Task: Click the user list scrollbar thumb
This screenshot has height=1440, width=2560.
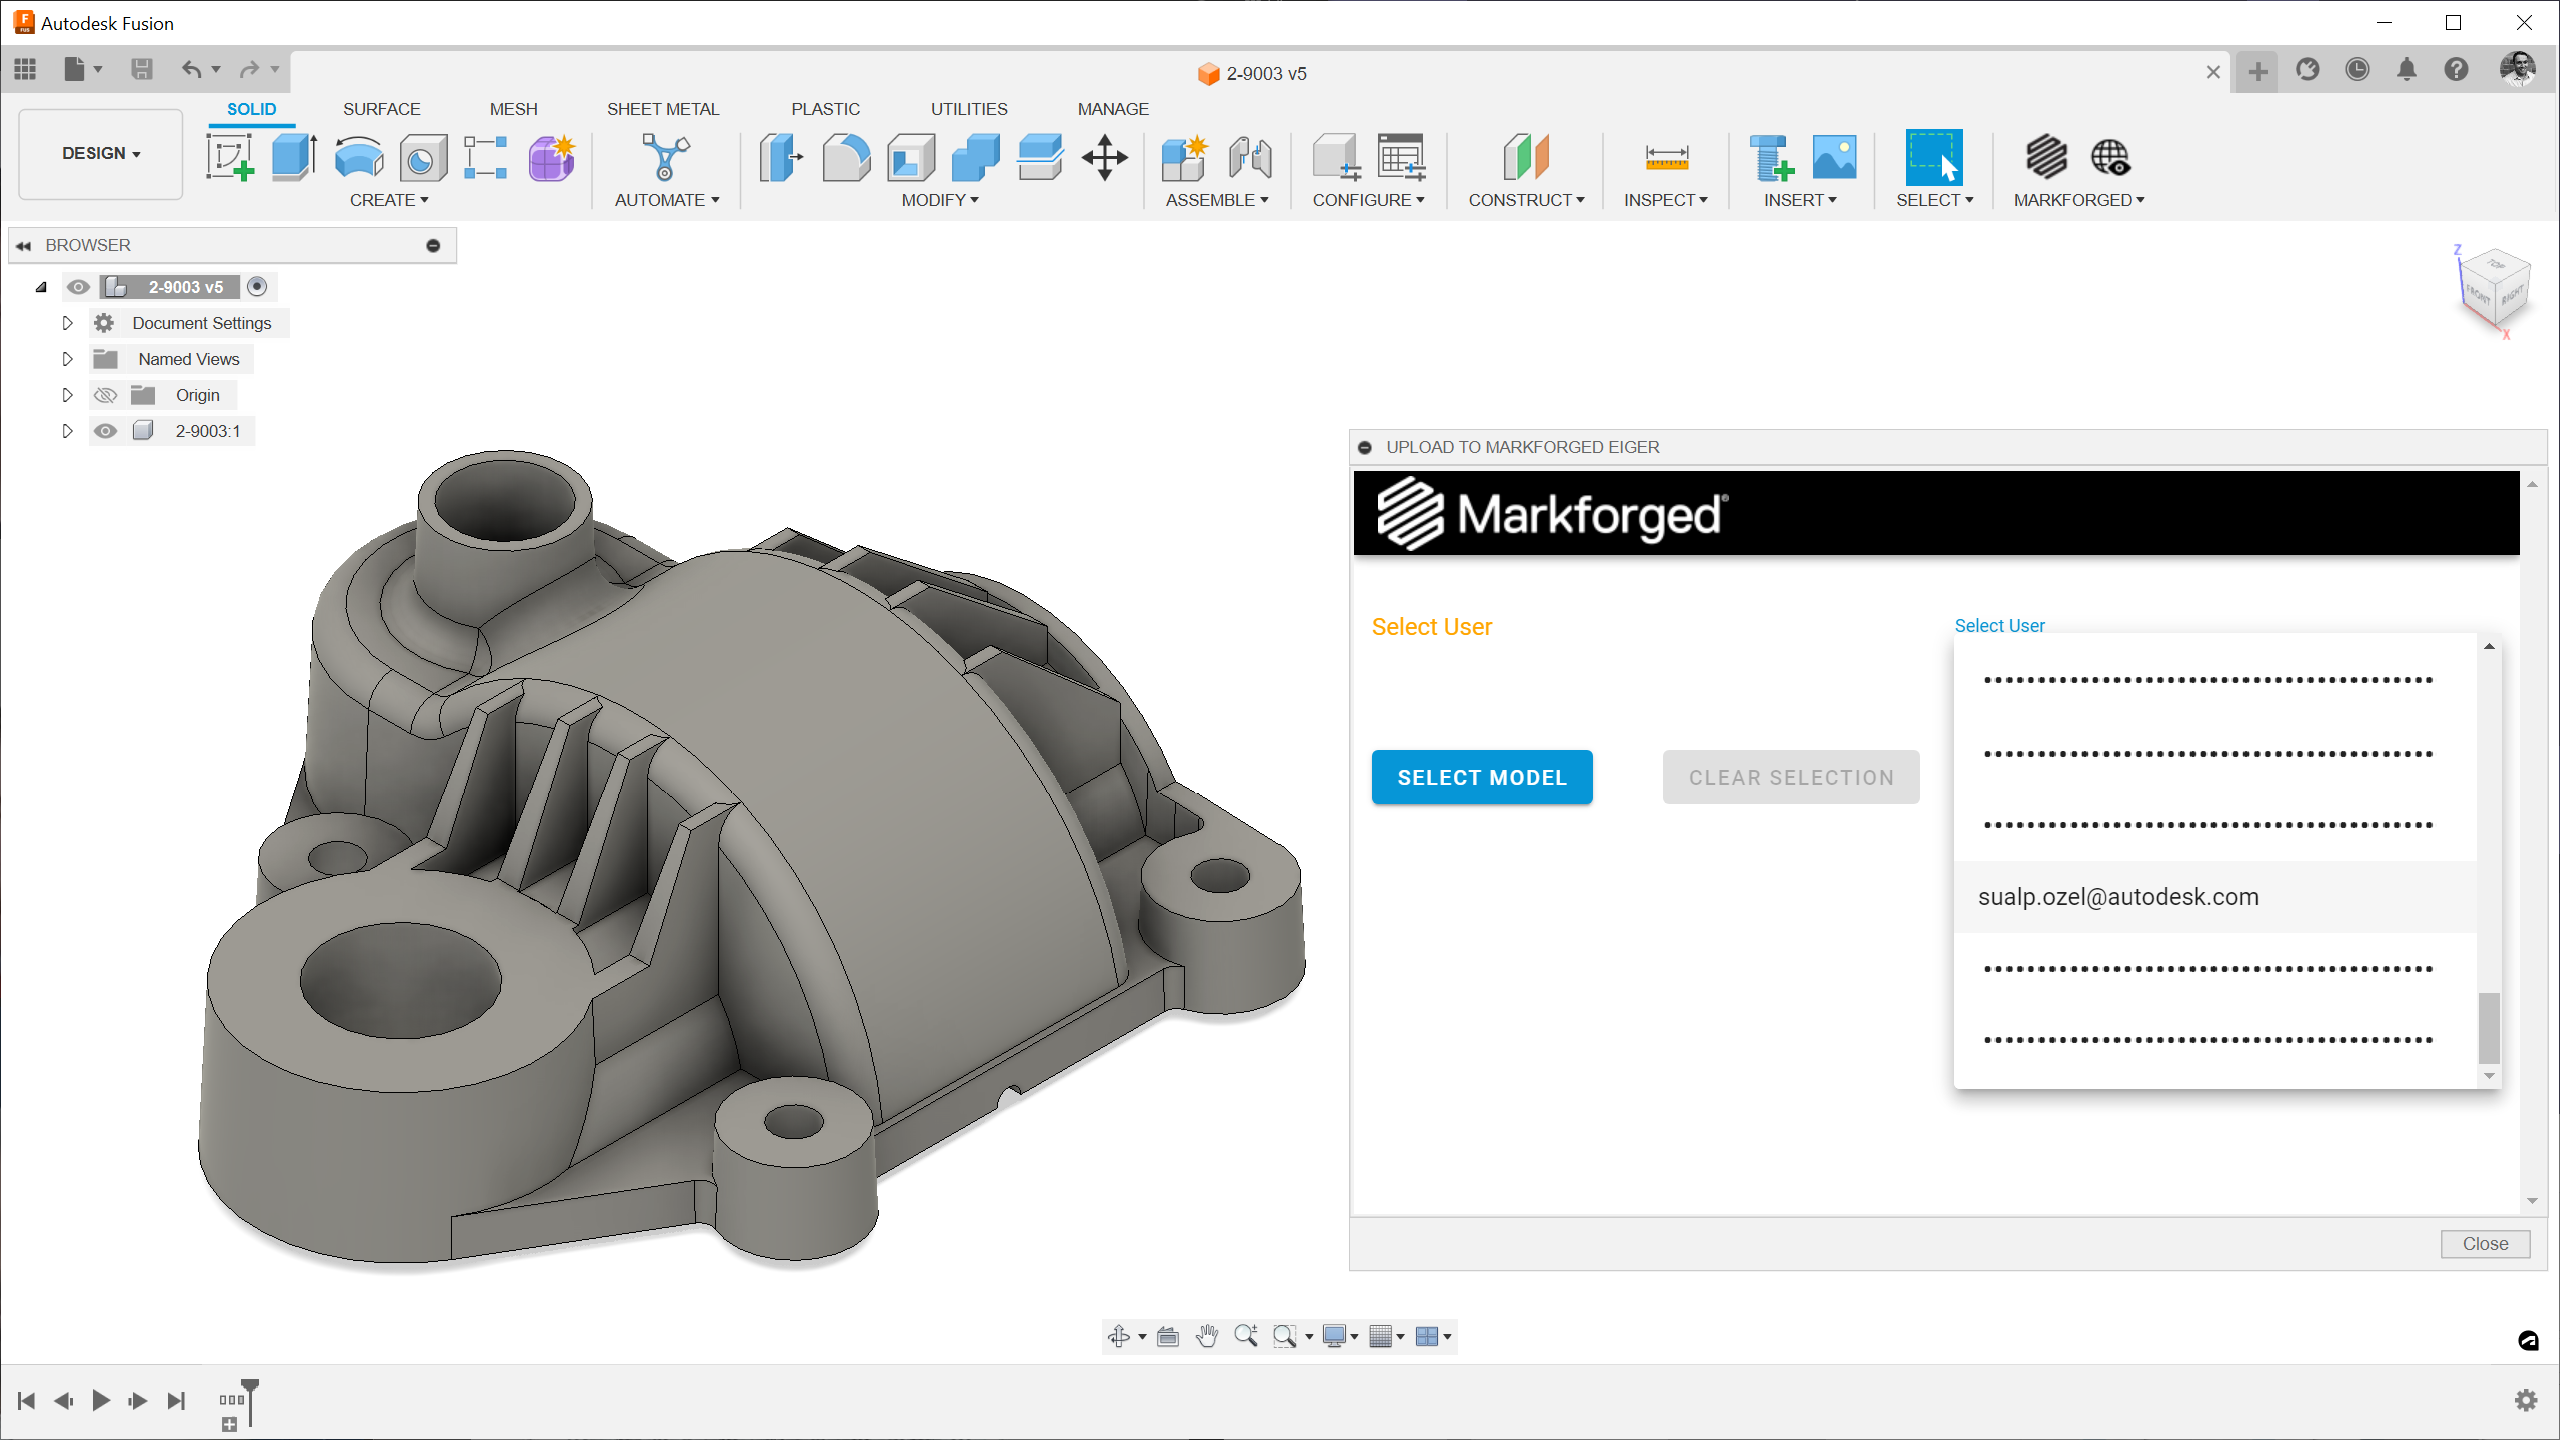Action: click(2489, 1028)
